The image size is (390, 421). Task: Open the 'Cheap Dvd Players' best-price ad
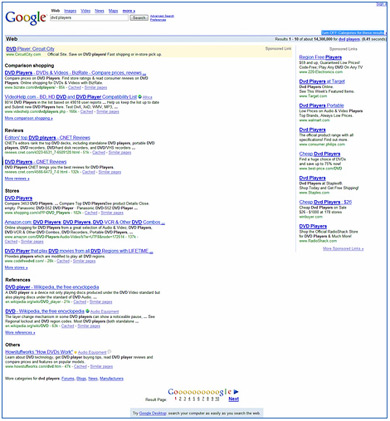[x=320, y=154]
